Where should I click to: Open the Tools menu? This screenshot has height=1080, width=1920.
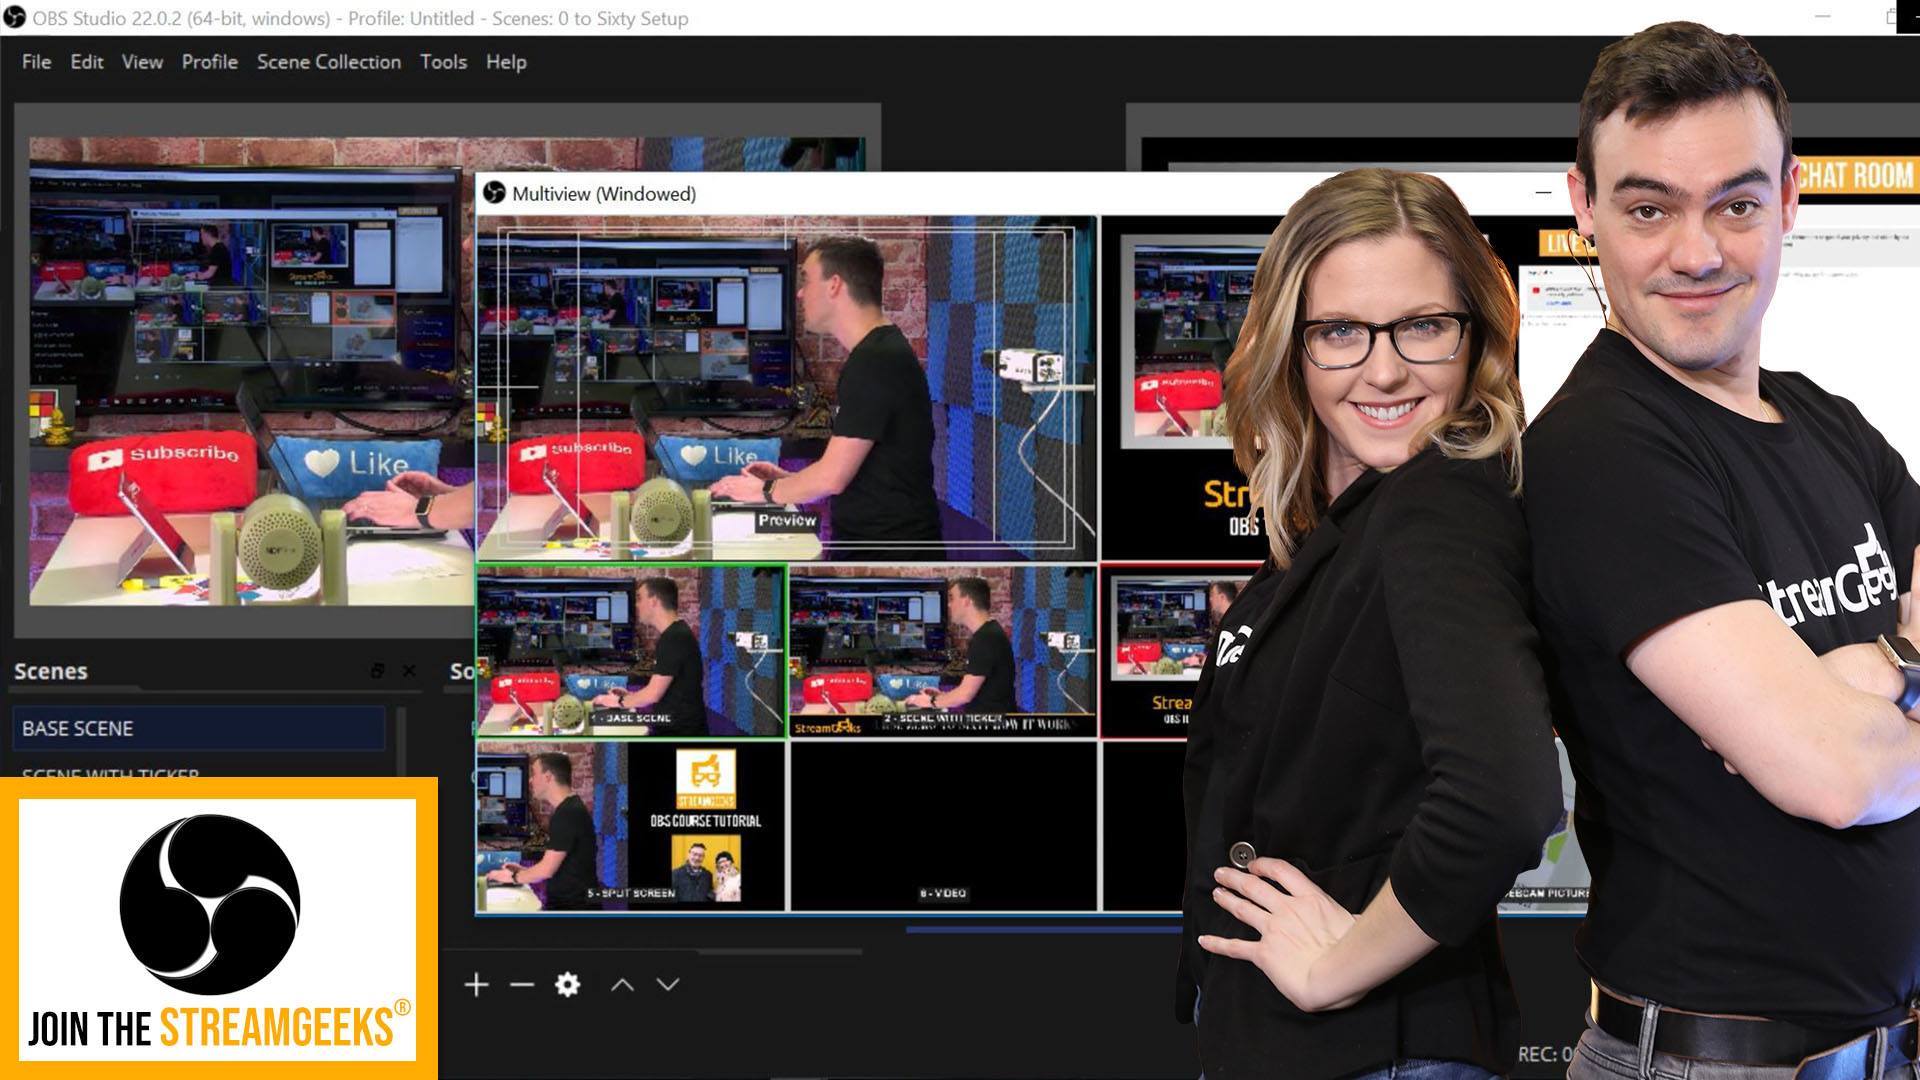(443, 62)
